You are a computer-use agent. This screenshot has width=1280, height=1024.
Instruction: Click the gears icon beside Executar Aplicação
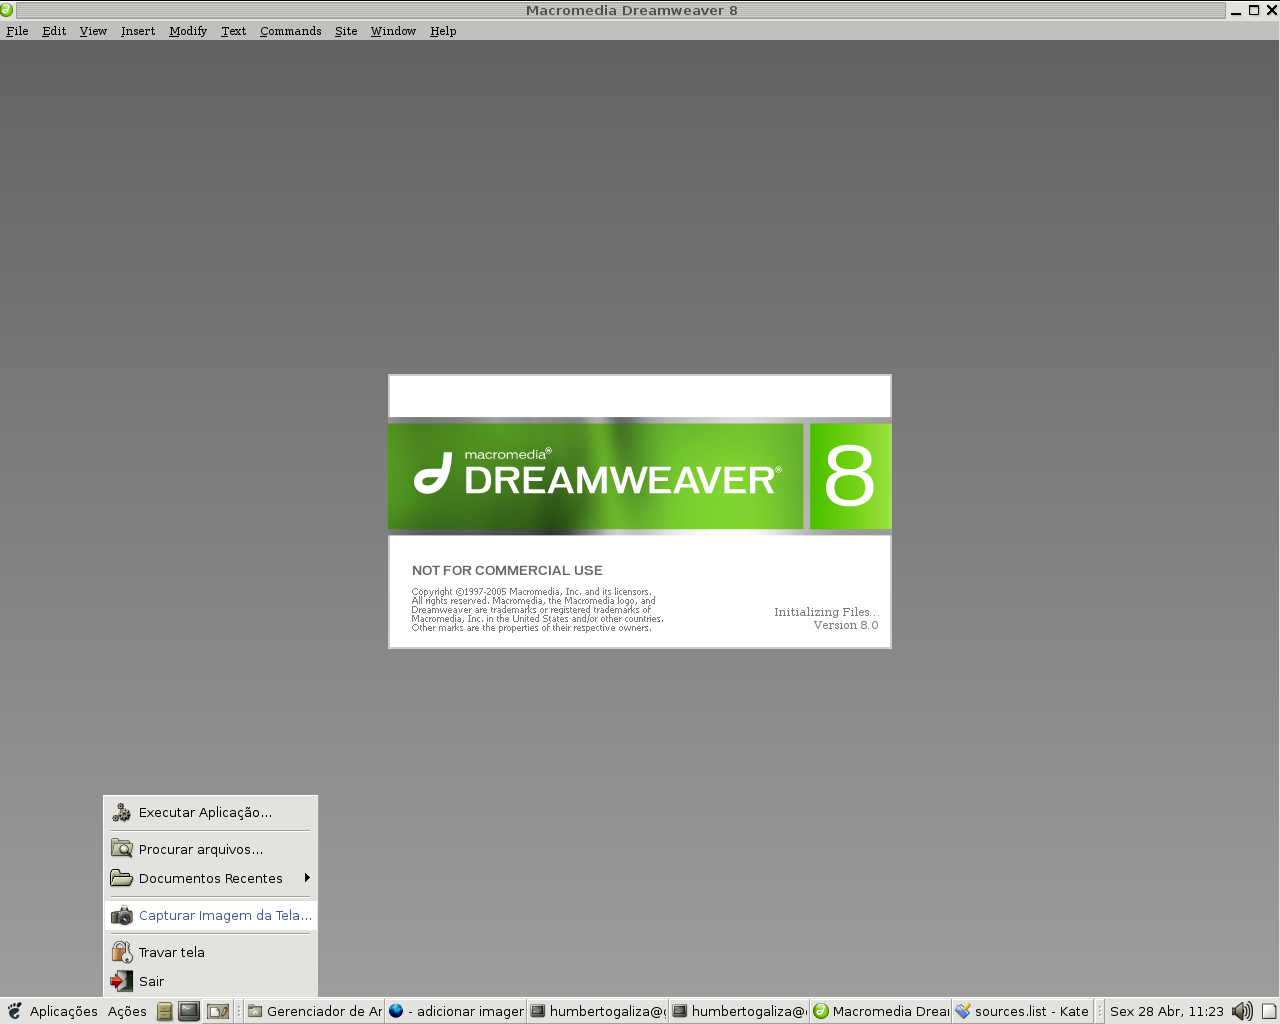coord(121,812)
